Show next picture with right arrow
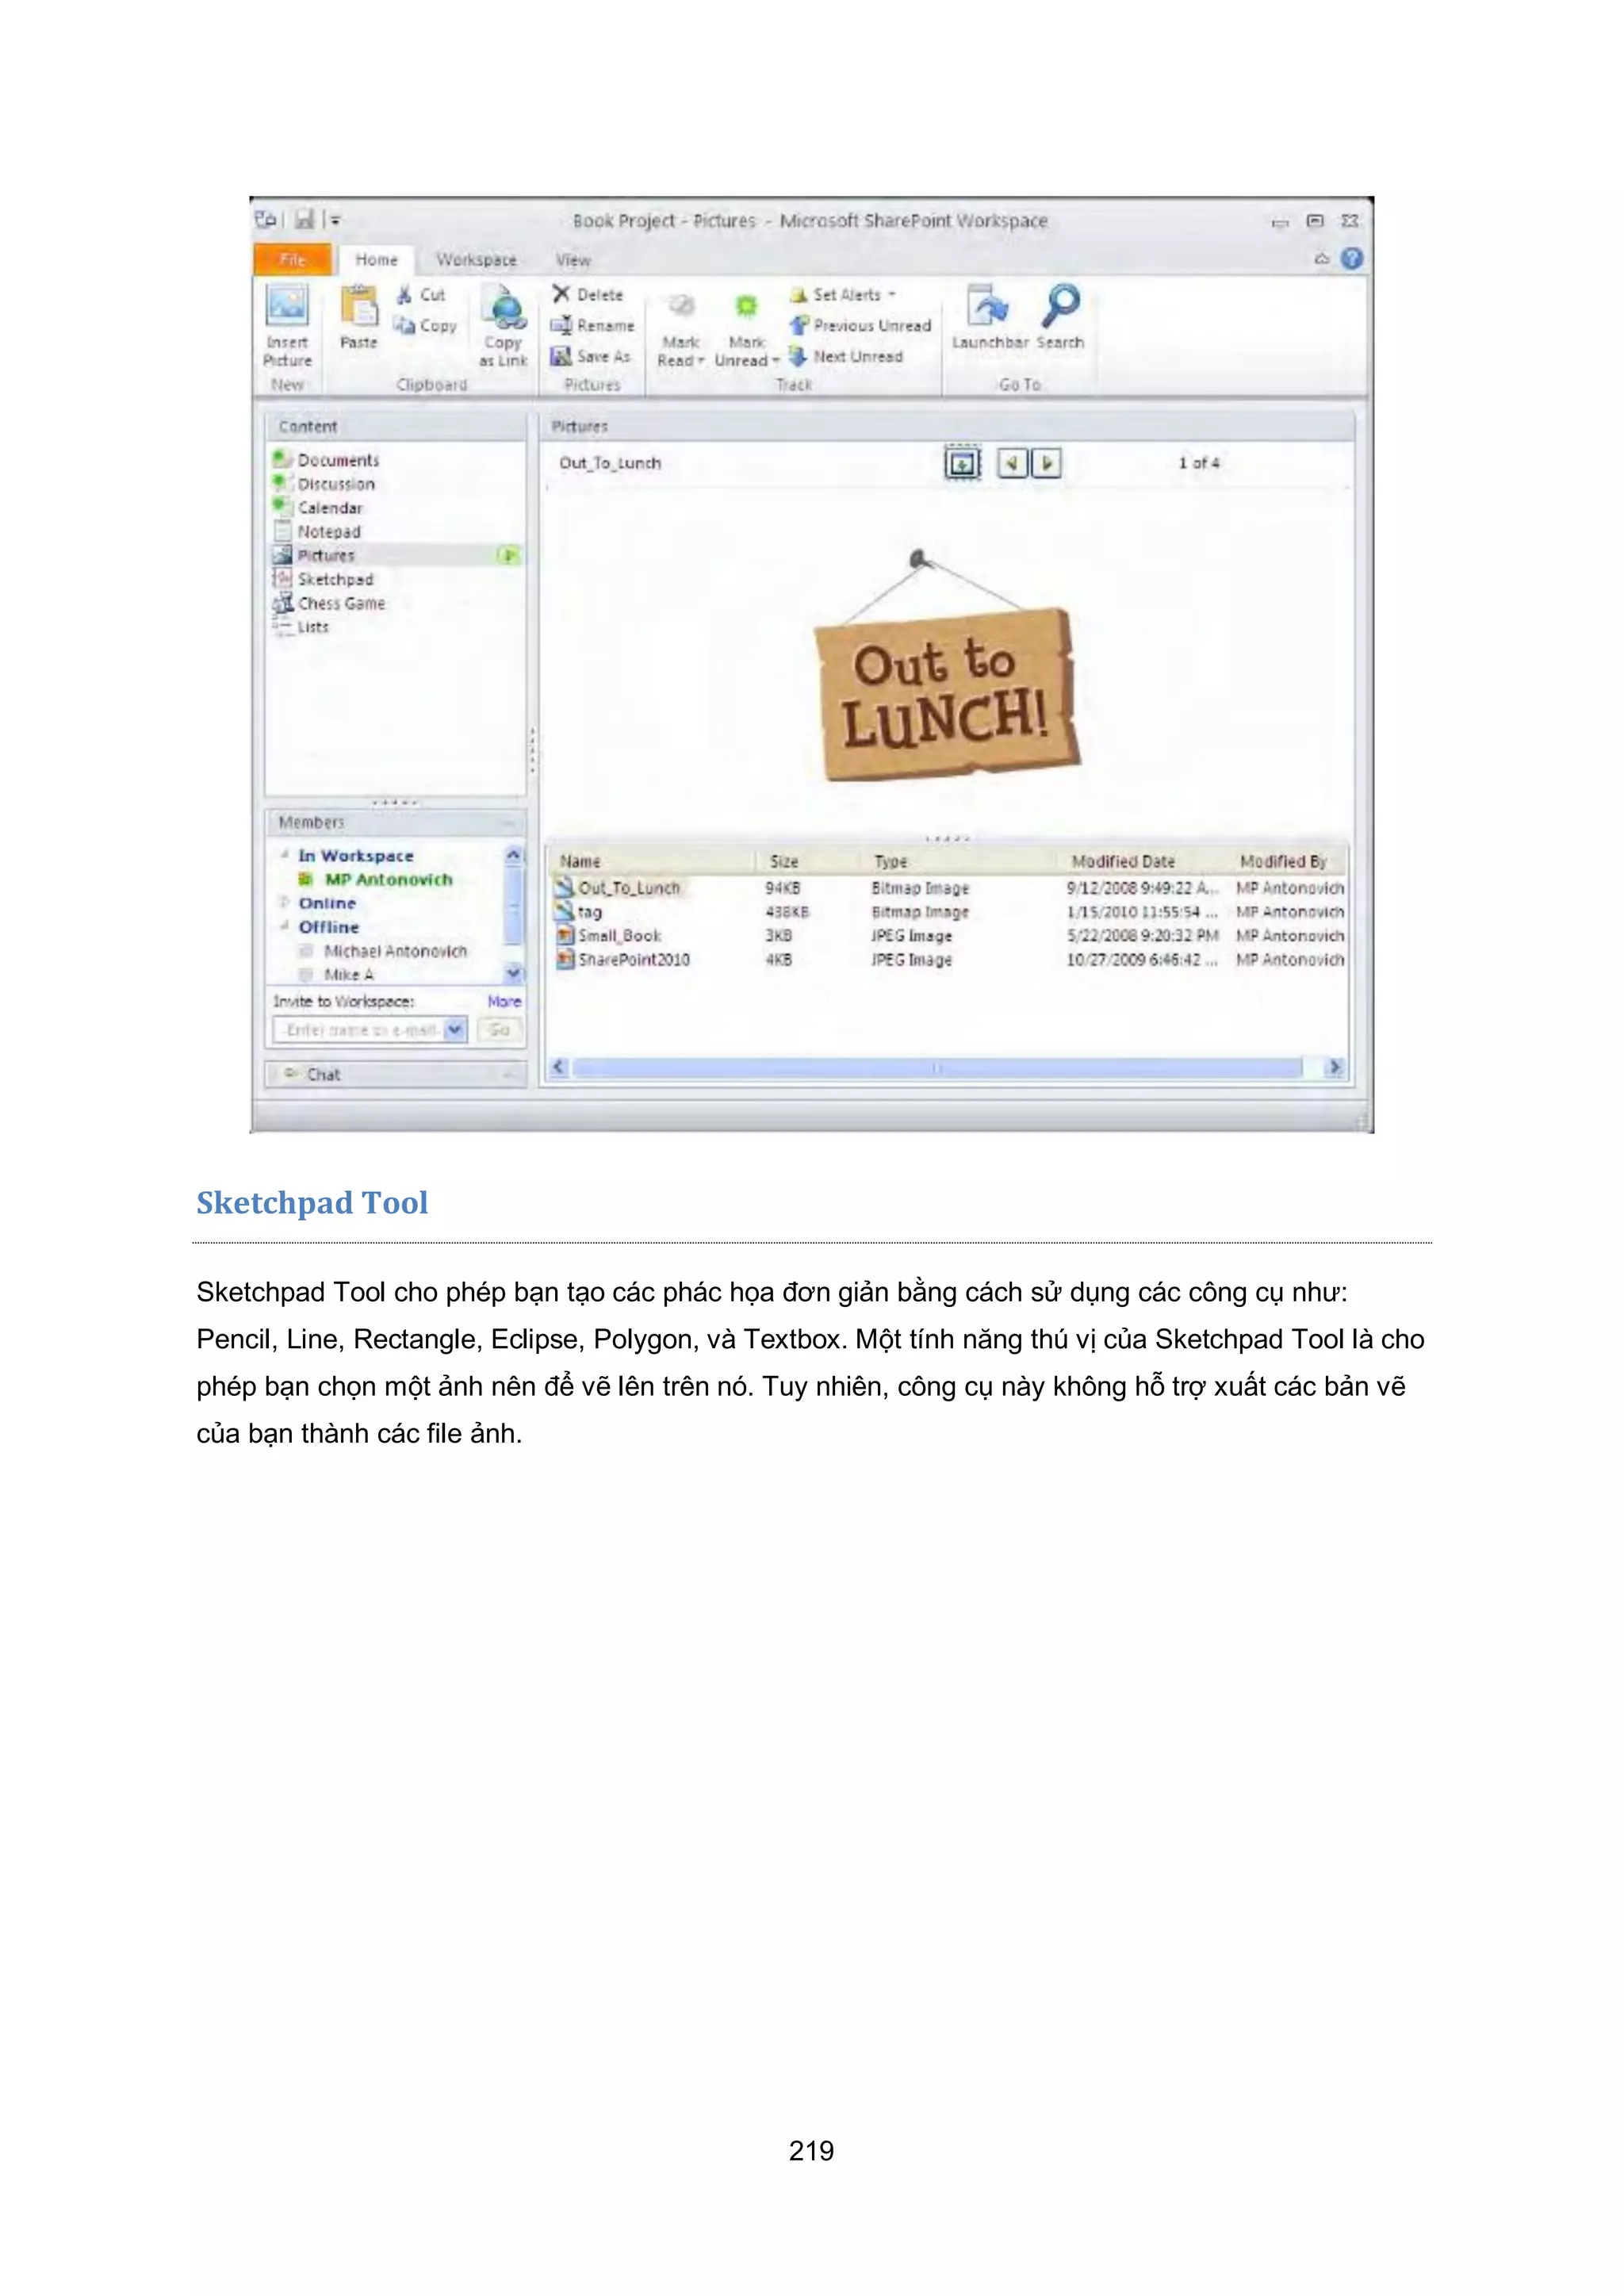Image resolution: width=1624 pixels, height=2296 pixels. pyautogui.click(x=1046, y=463)
